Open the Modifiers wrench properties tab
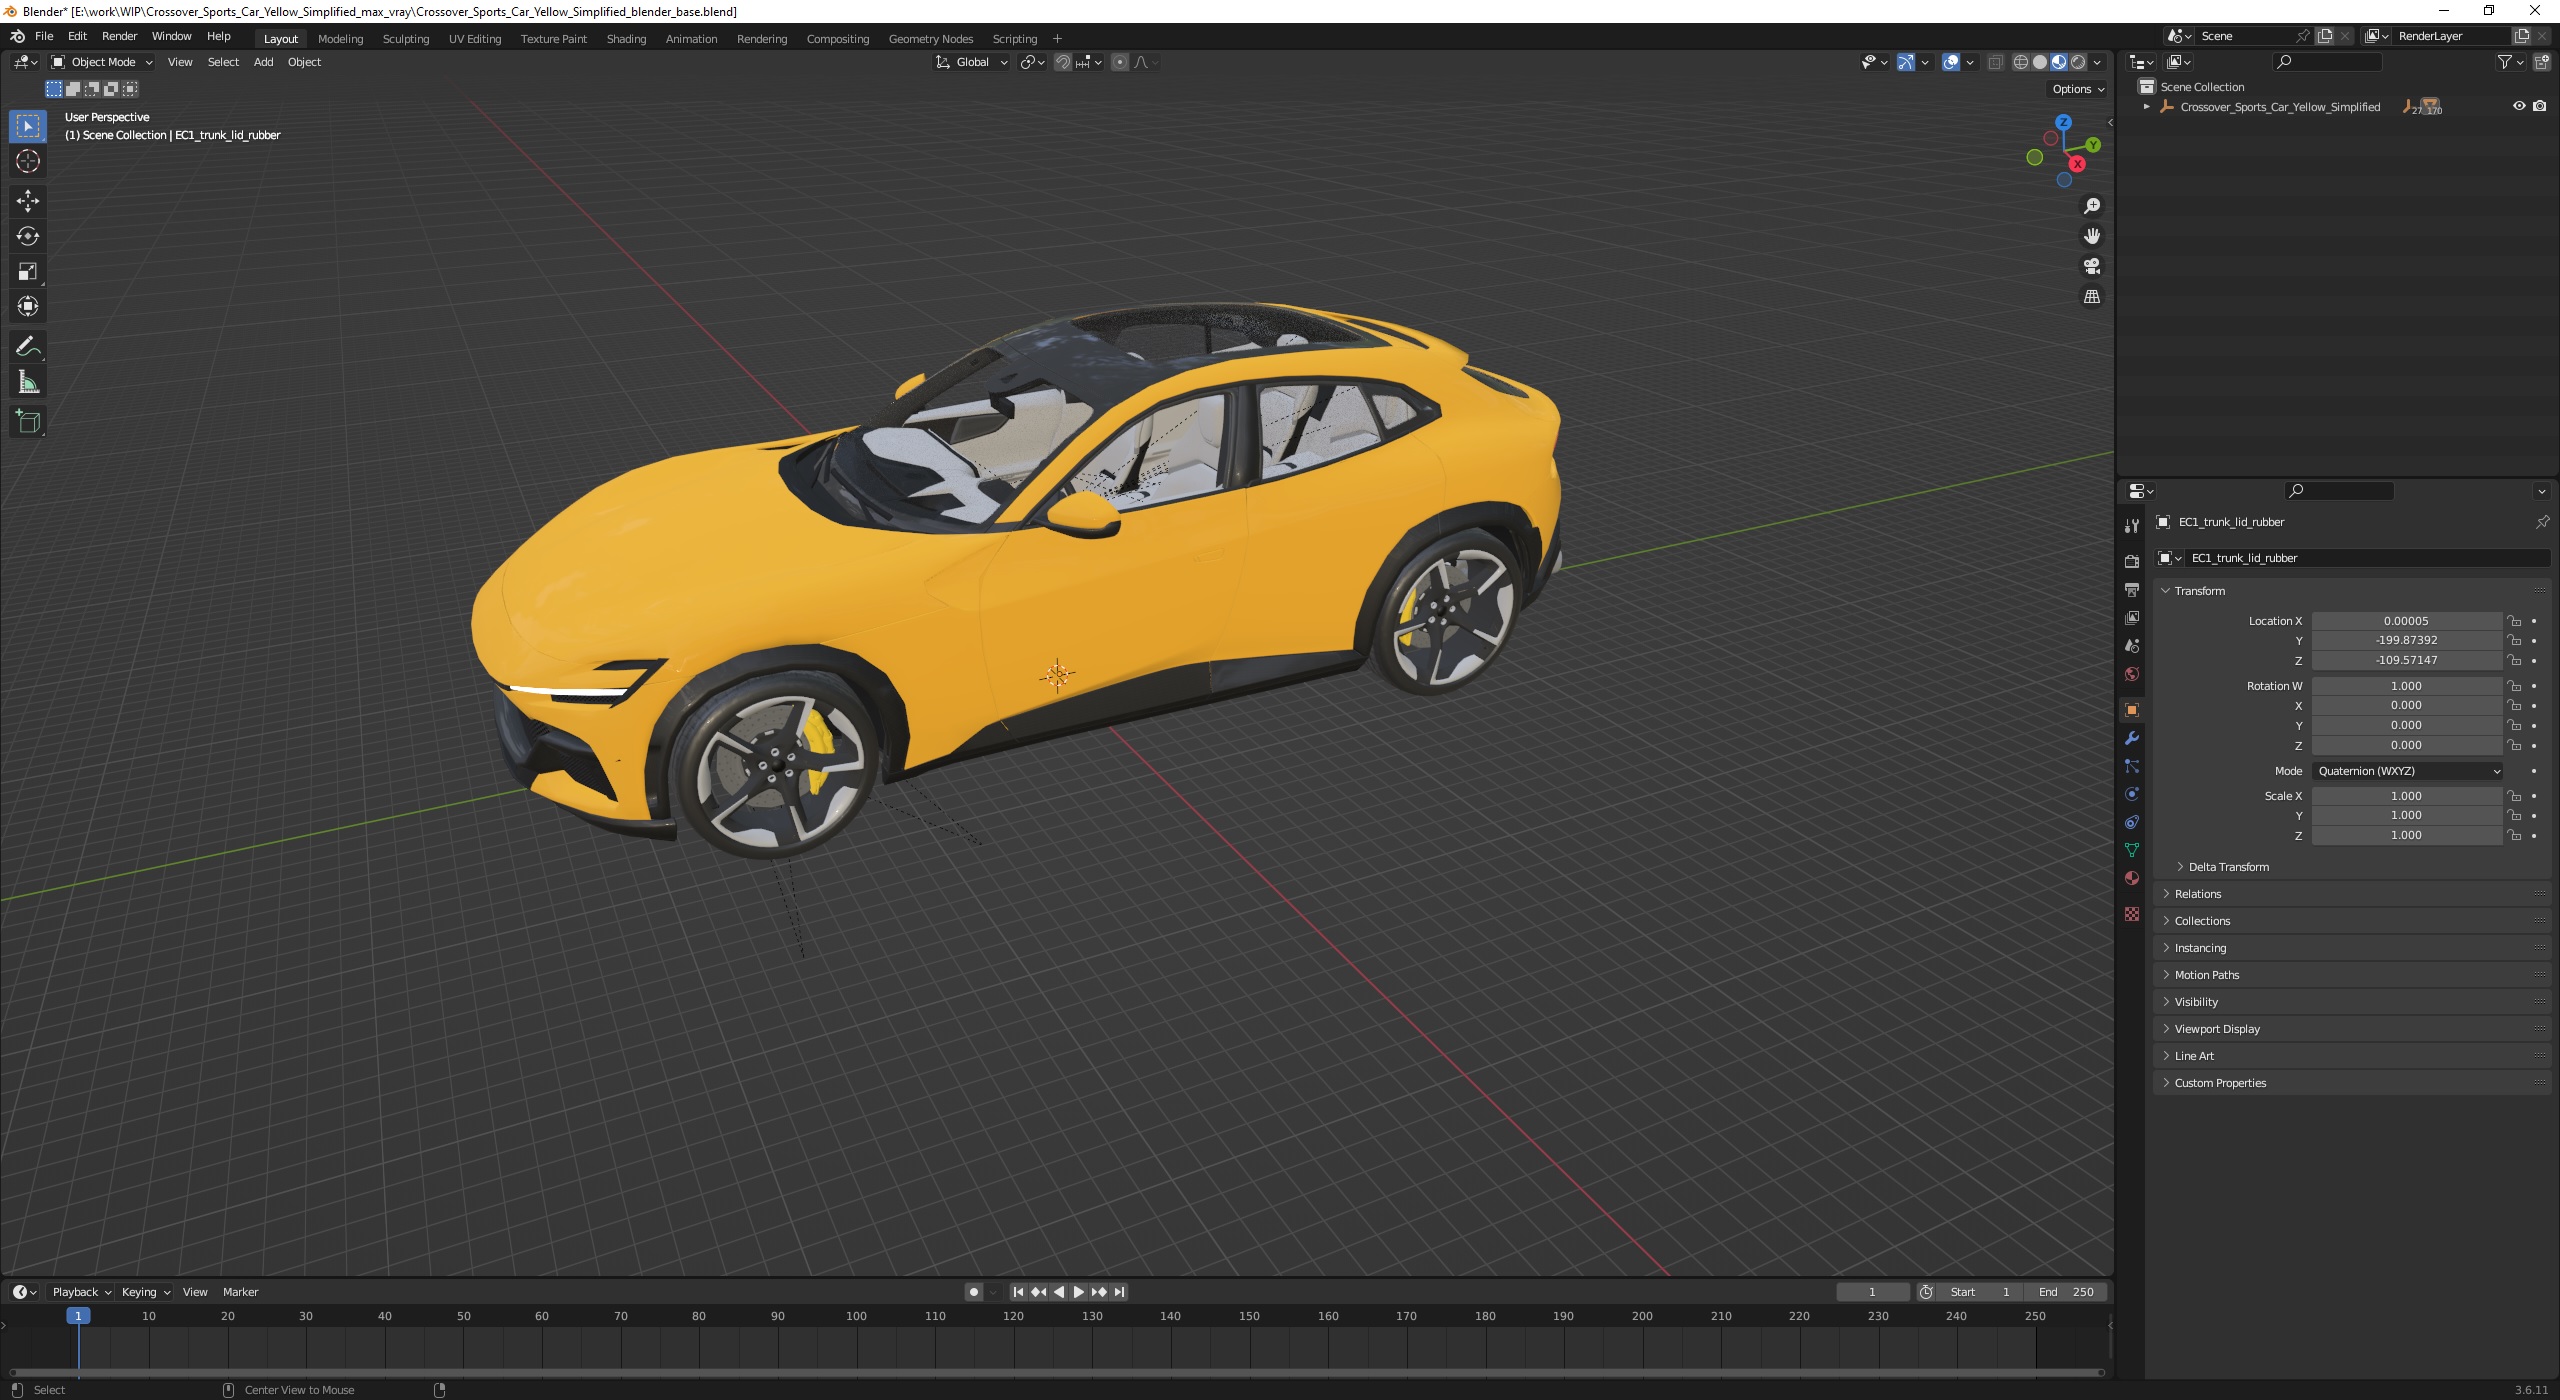The width and height of the screenshot is (2560, 1400). (2132, 738)
